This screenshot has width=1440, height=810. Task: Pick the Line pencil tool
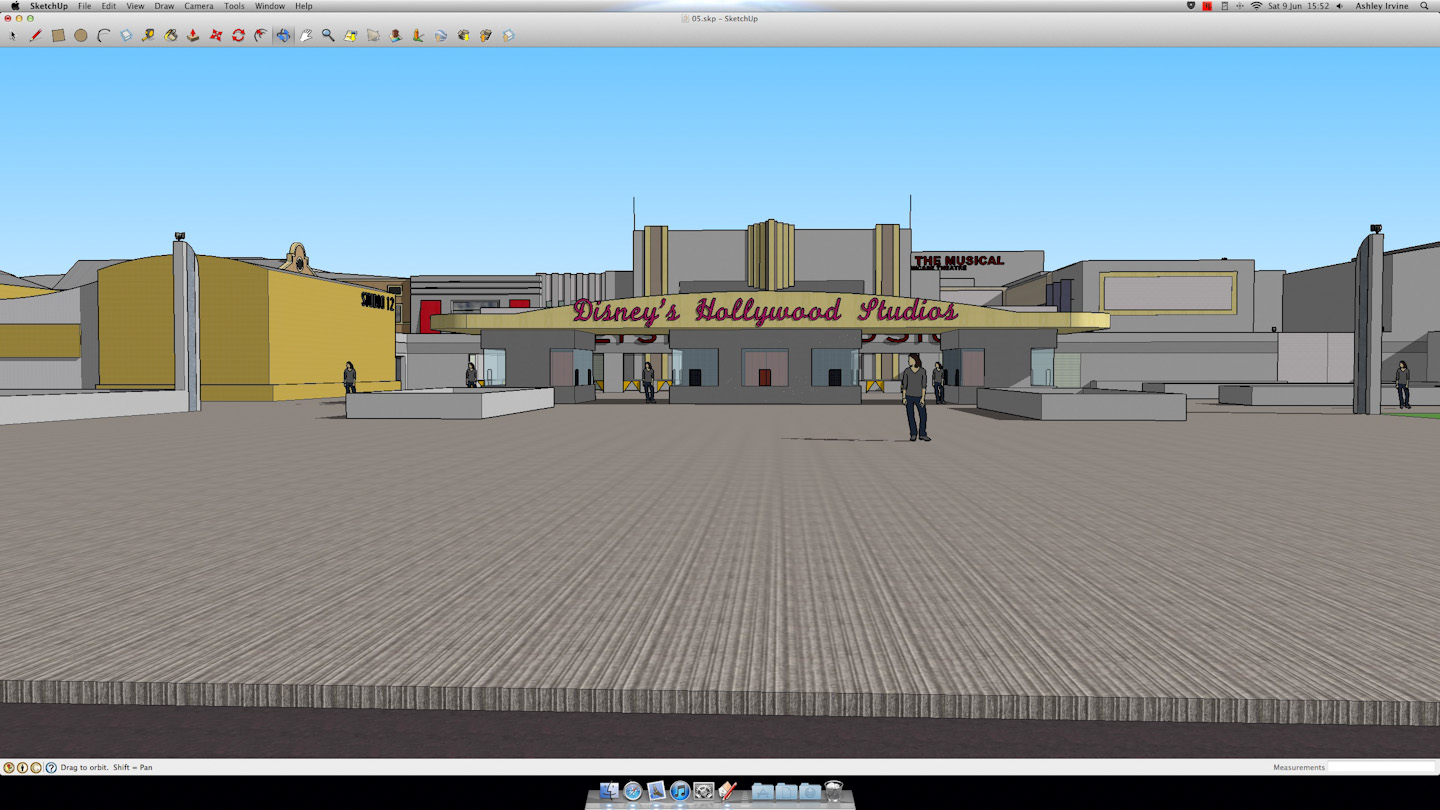(36, 35)
